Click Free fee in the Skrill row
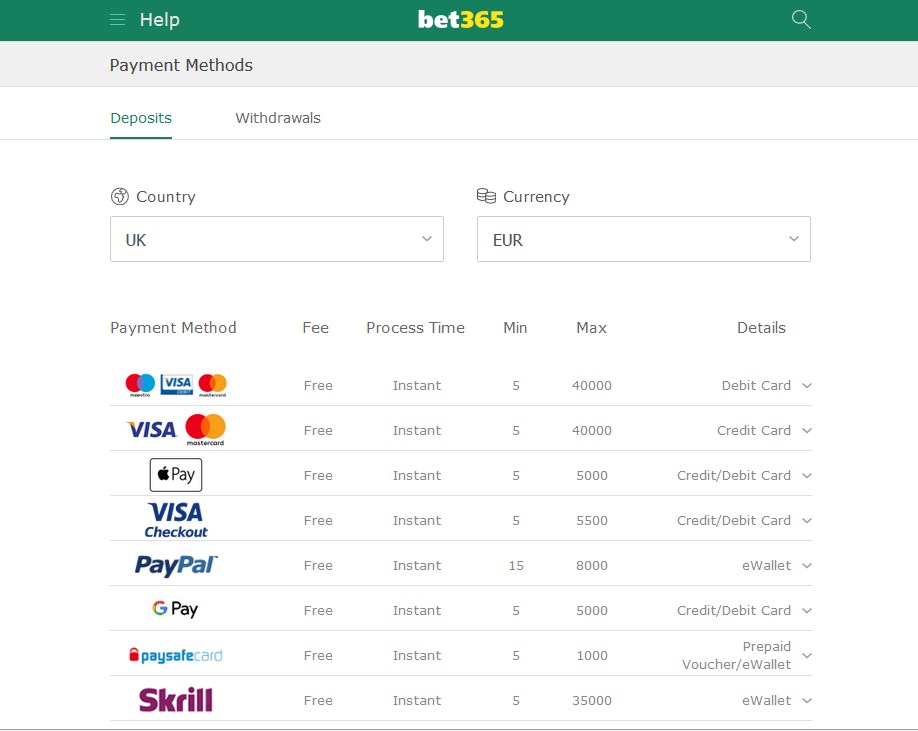 (318, 701)
